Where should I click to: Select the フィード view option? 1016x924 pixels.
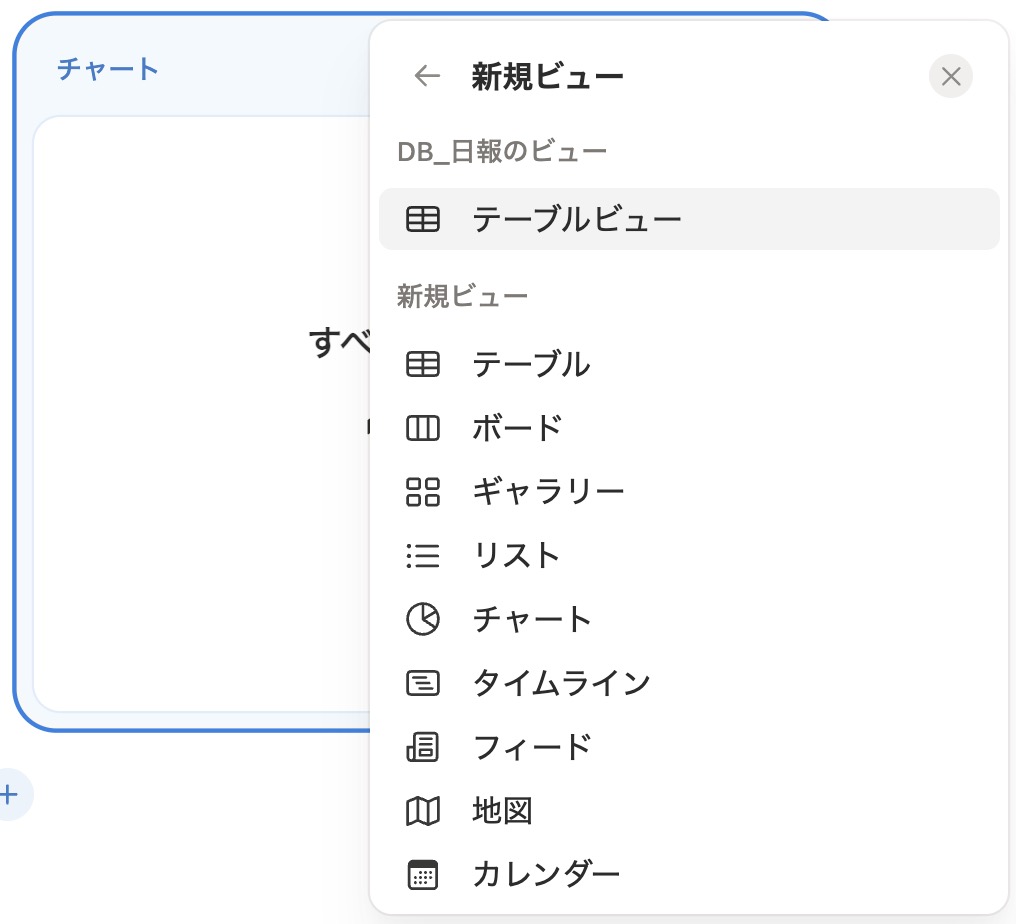click(x=532, y=747)
